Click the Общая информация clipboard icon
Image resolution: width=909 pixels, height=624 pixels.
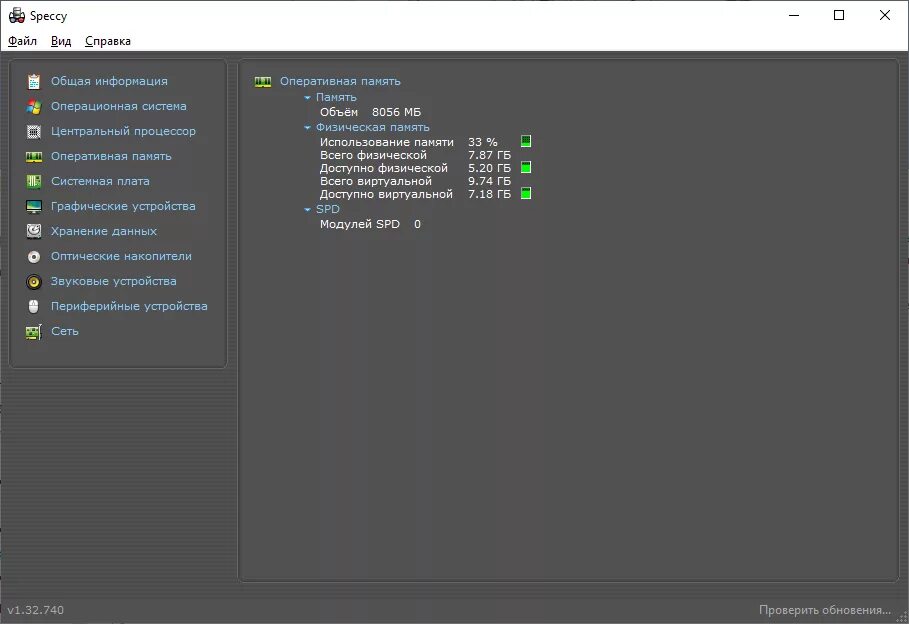pos(34,82)
